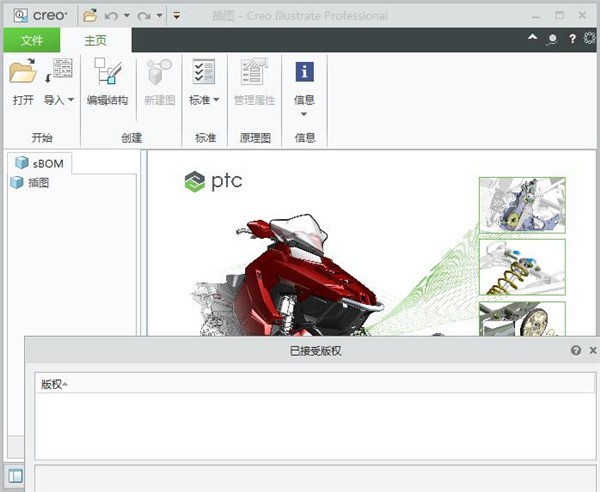Click help icon in 已接受版权 dialog
The height and width of the screenshot is (492, 600).
point(576,350)
